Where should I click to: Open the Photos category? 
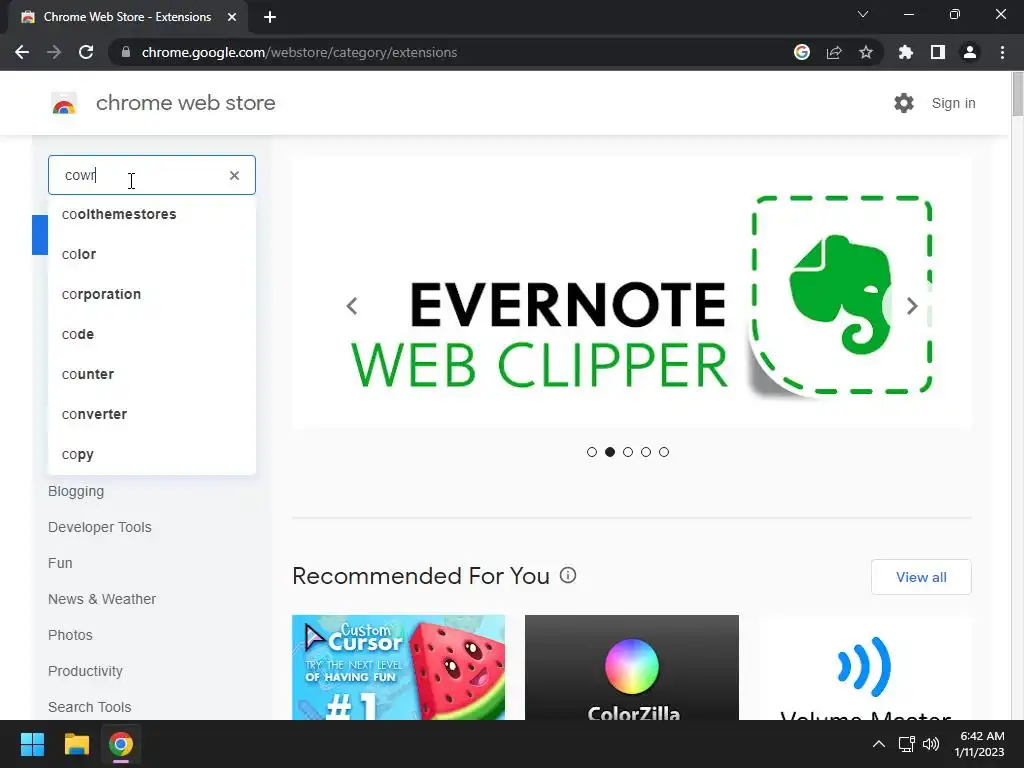(70, 635)
